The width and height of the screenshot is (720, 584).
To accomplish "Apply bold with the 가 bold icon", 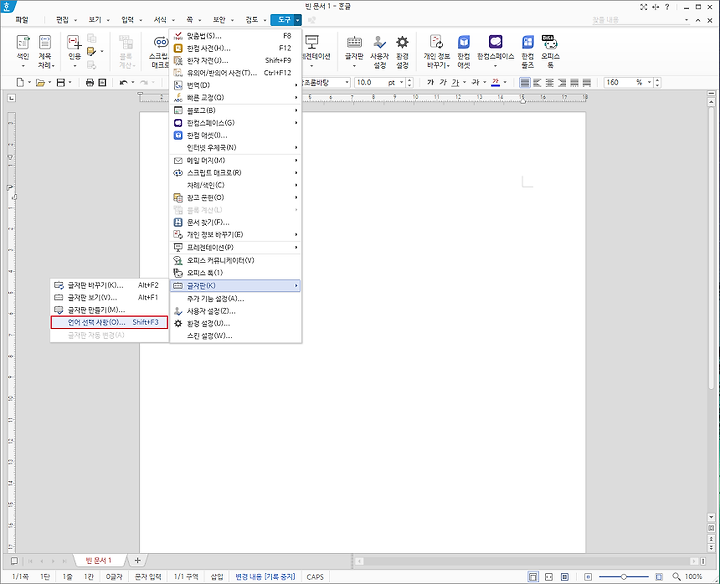I will tap(430, 82).
